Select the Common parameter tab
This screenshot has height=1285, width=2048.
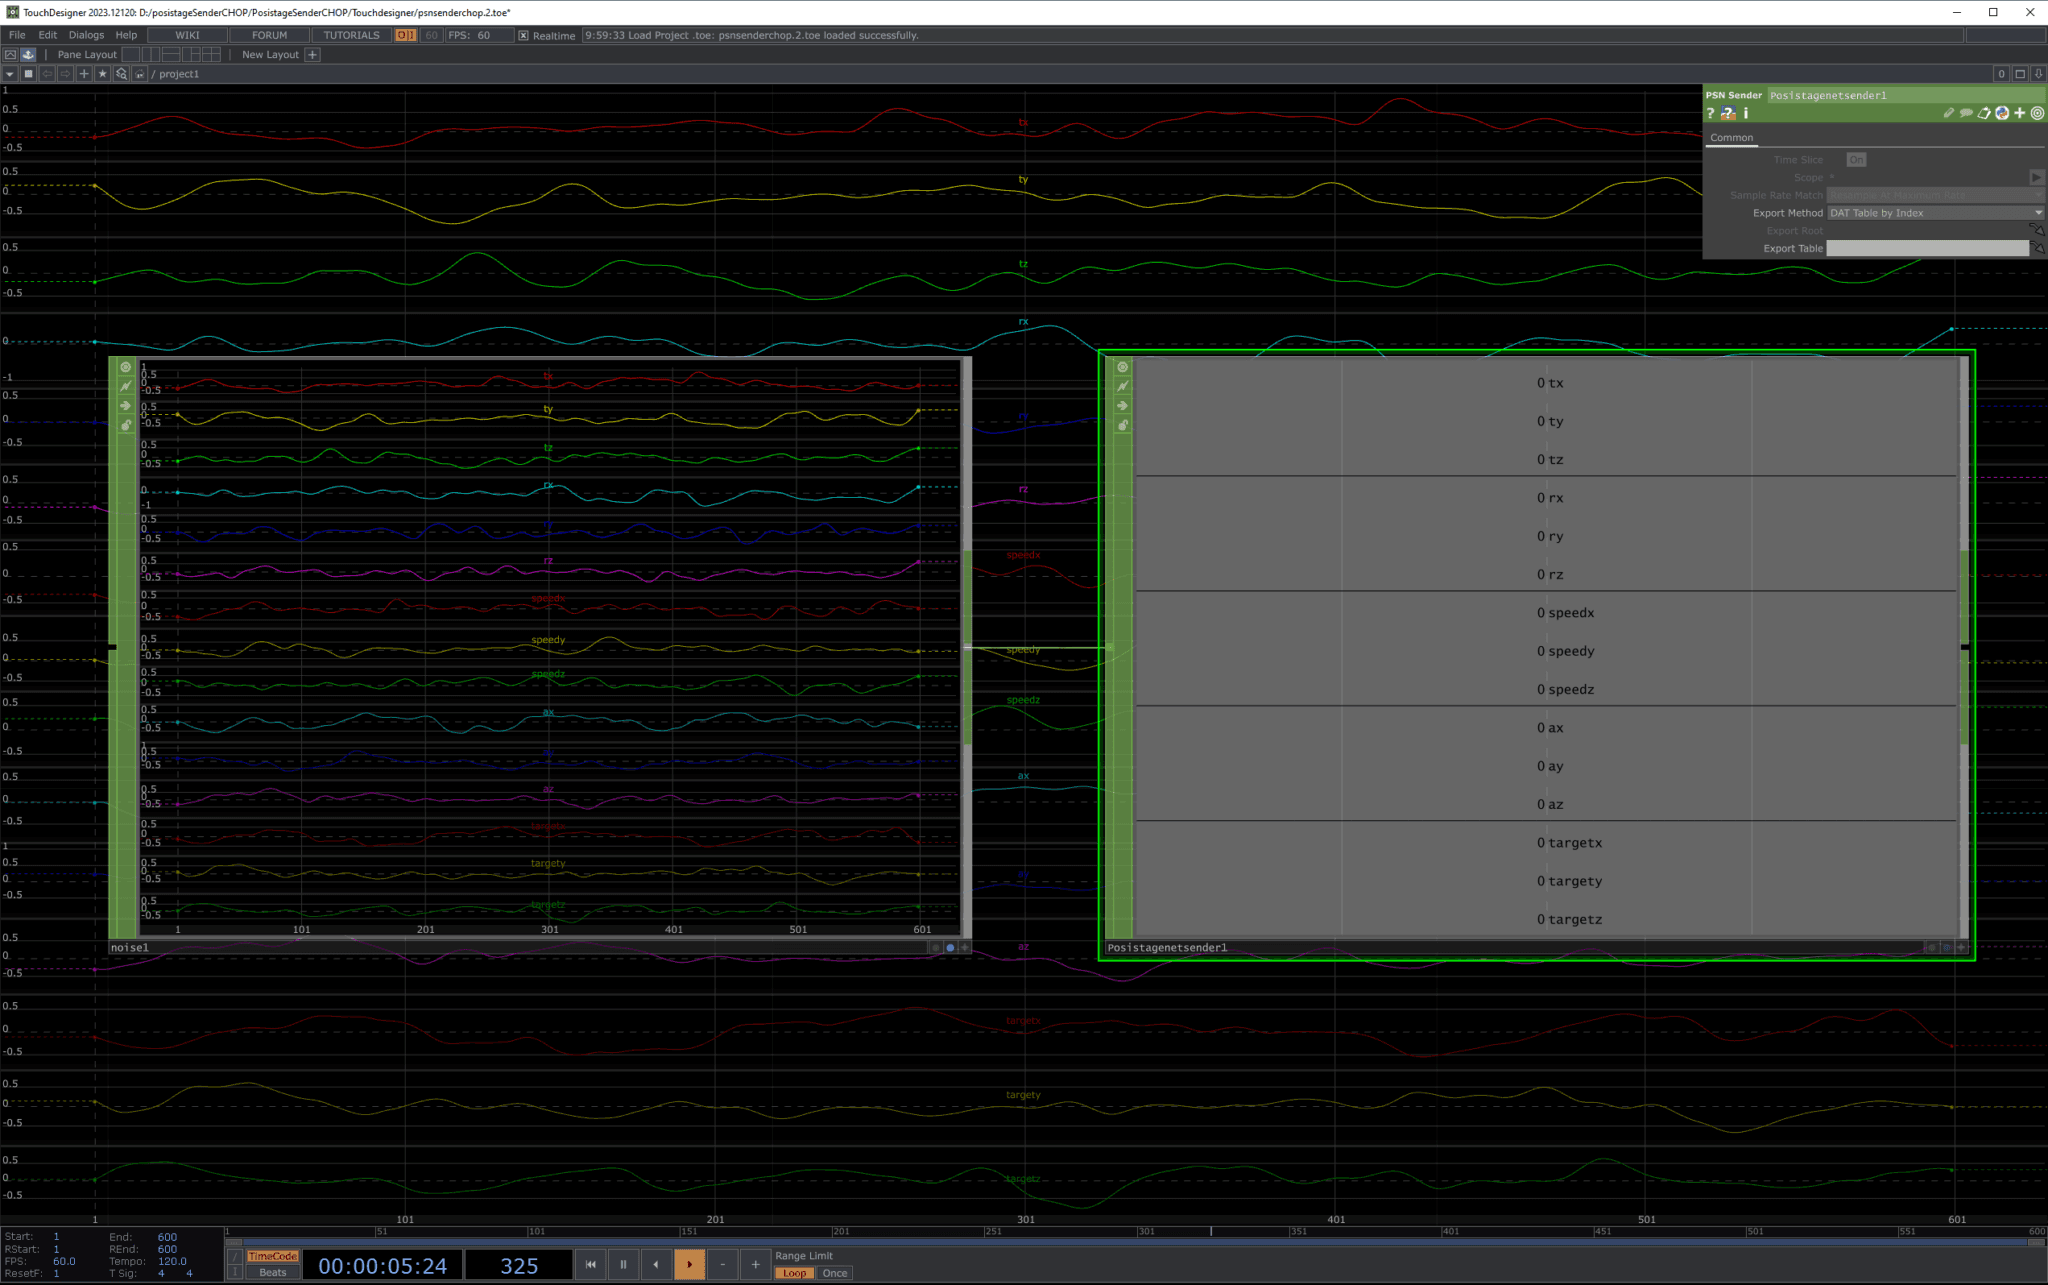tap(1731, 138)
